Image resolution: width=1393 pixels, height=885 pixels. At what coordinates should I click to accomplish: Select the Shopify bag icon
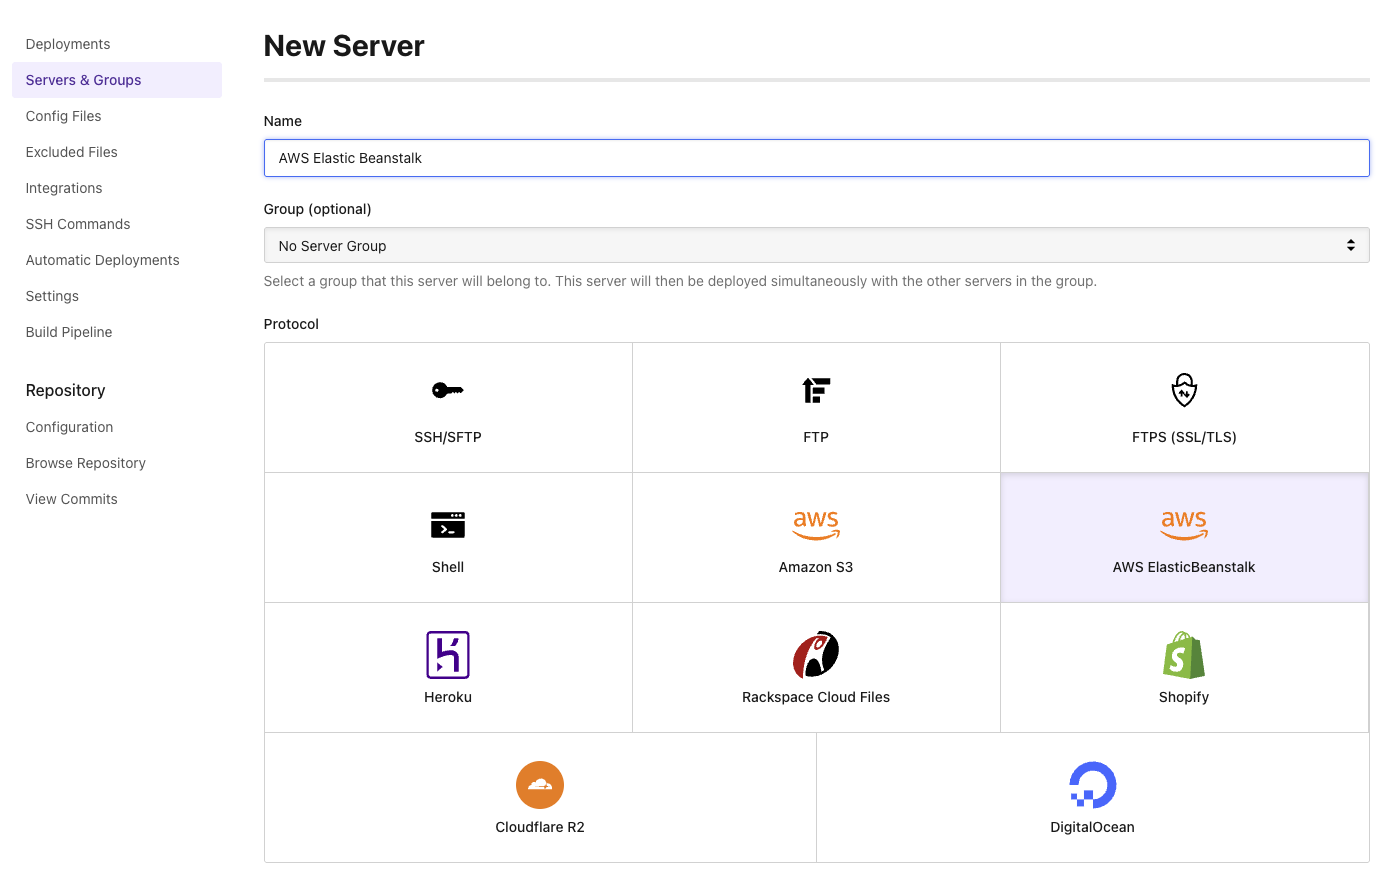point(1184,655)
